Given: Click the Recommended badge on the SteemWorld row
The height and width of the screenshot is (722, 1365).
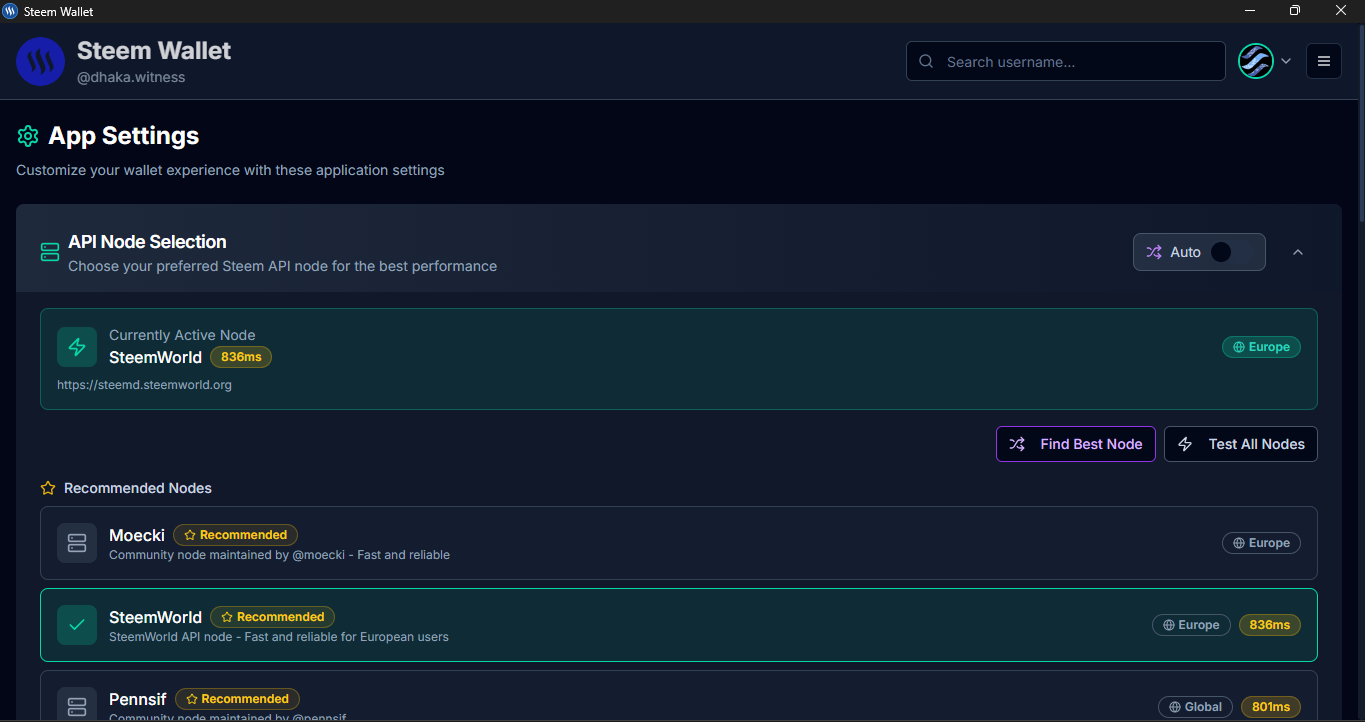Looking at the screenshot, I should coord(272,617).
